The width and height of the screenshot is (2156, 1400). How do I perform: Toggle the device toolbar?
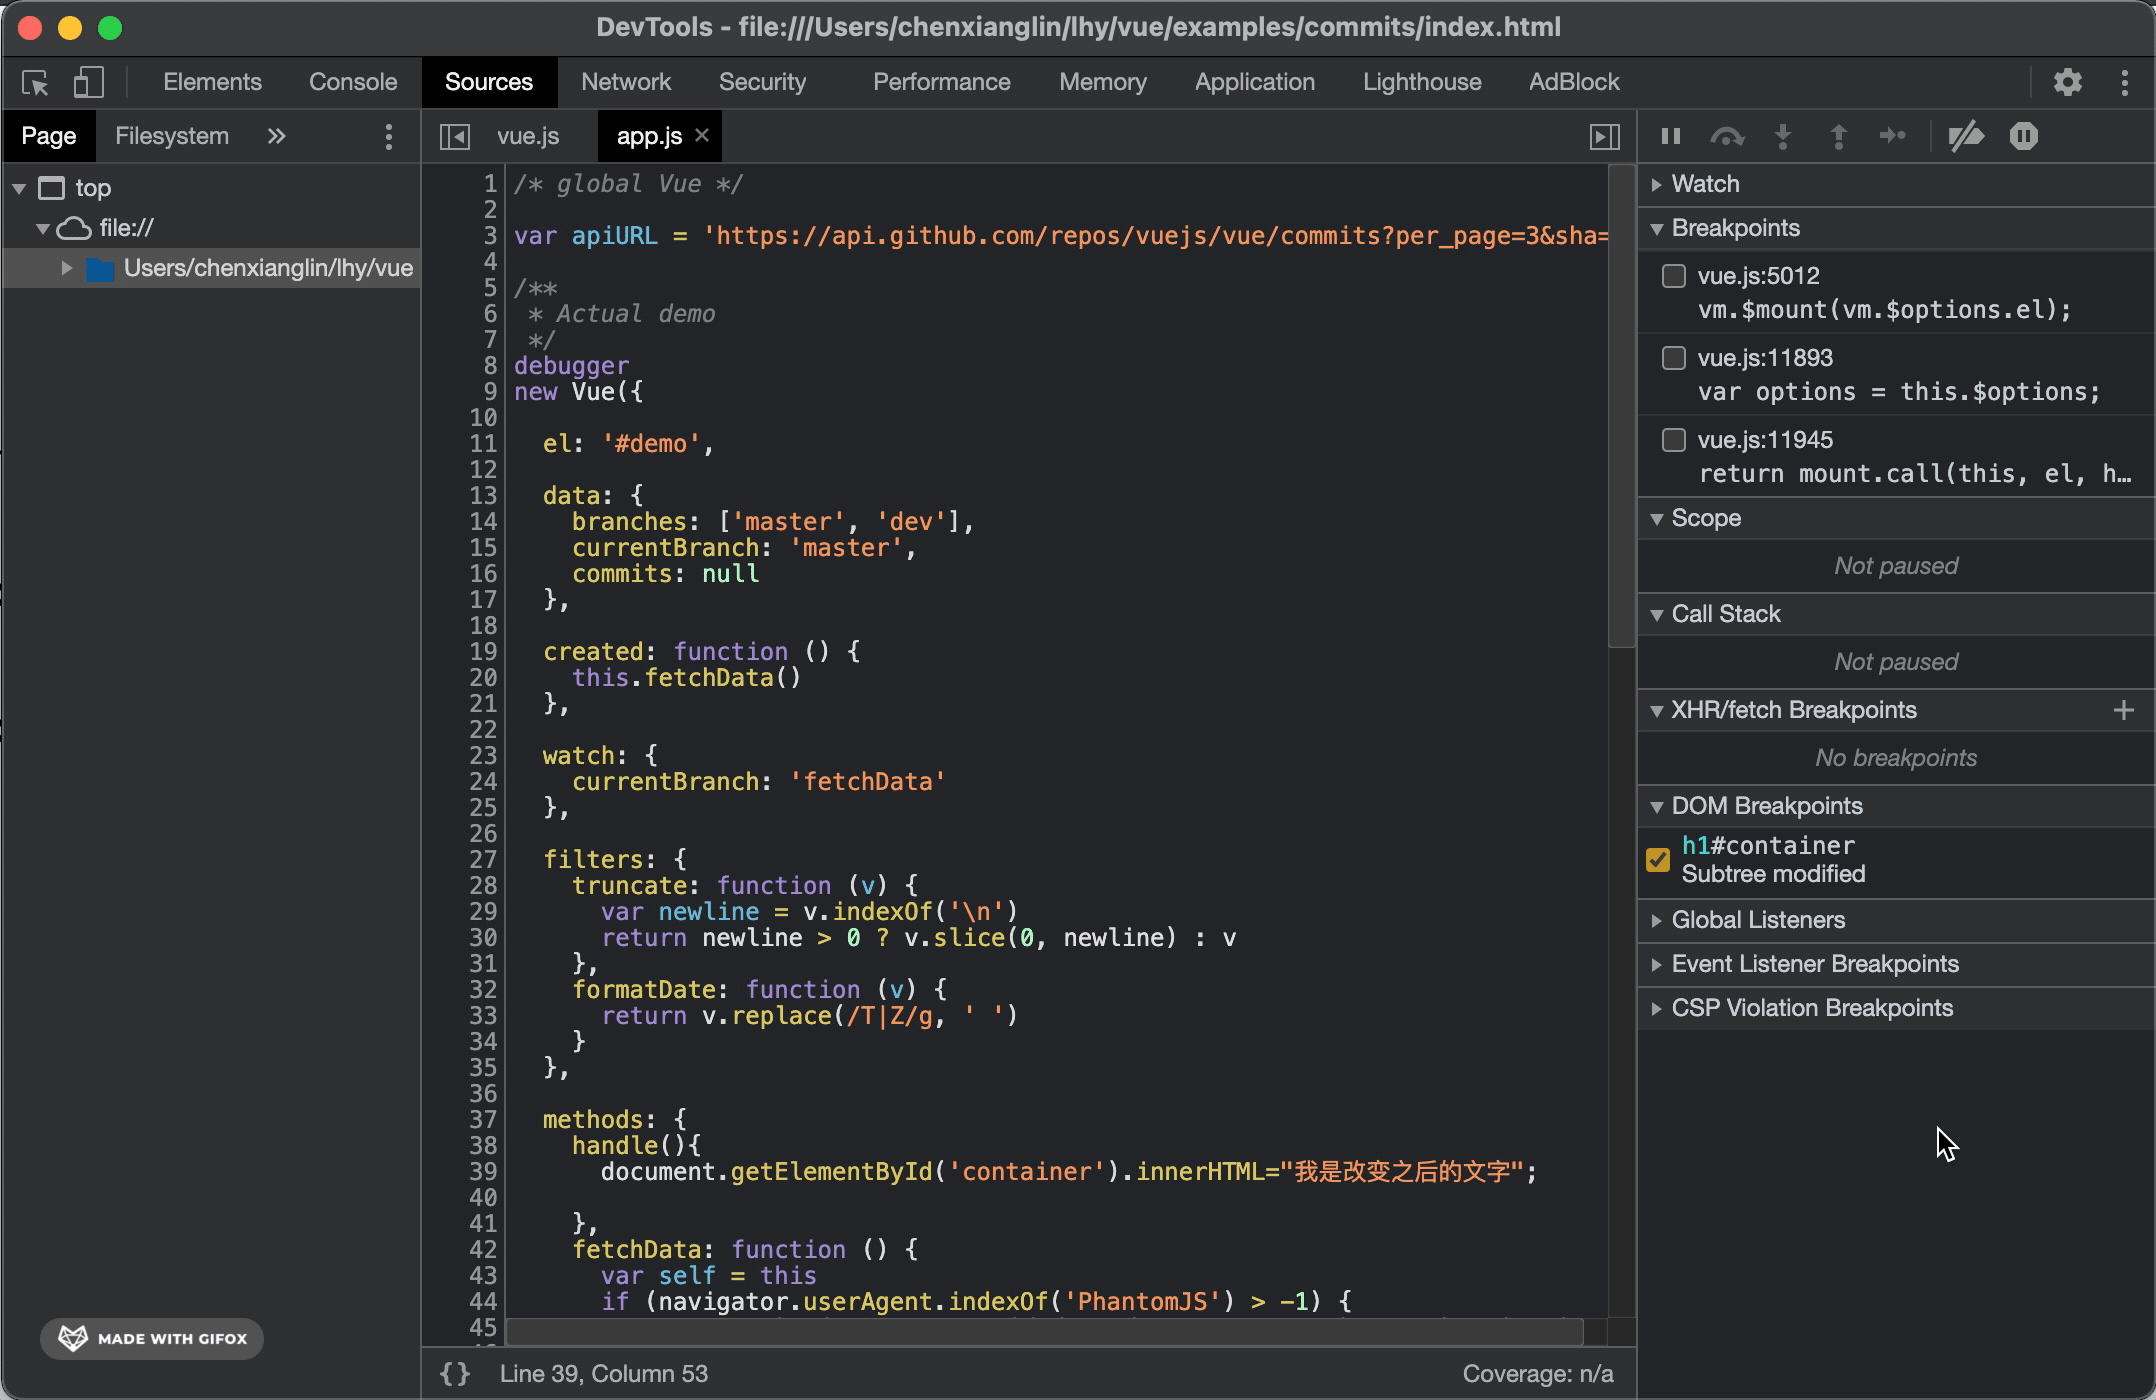tap(88, 82)
